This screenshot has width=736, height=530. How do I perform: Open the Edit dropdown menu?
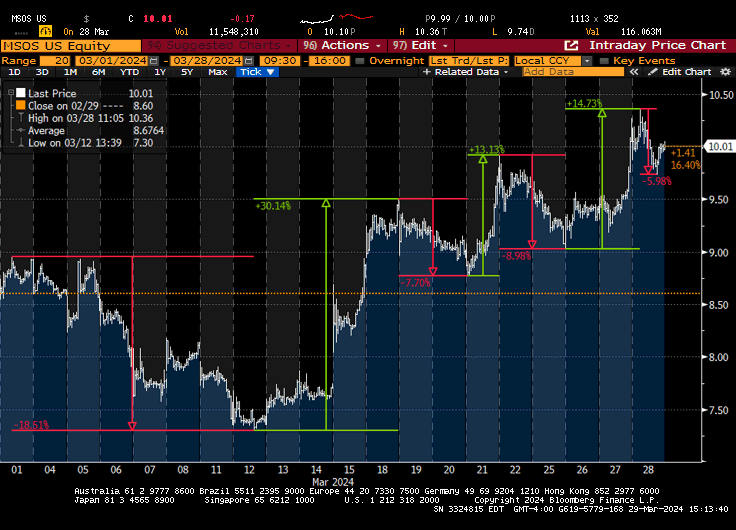[421, 46]
